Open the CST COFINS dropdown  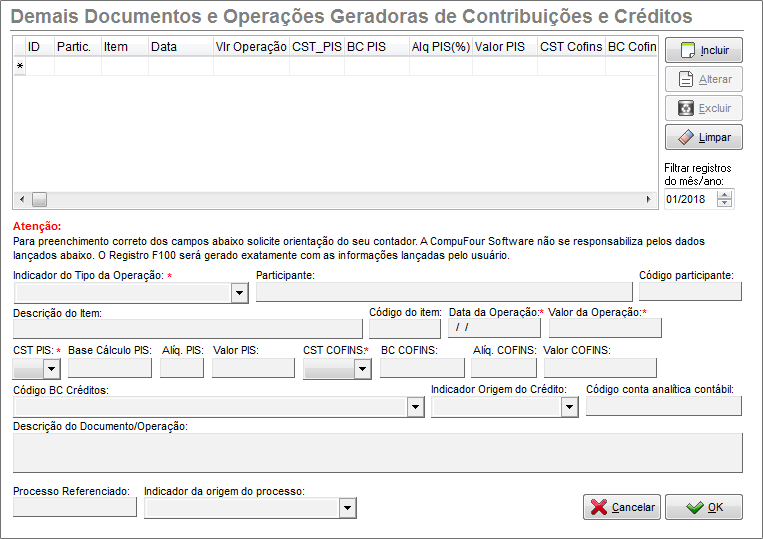pyautogui.click(x=362, y=368)
